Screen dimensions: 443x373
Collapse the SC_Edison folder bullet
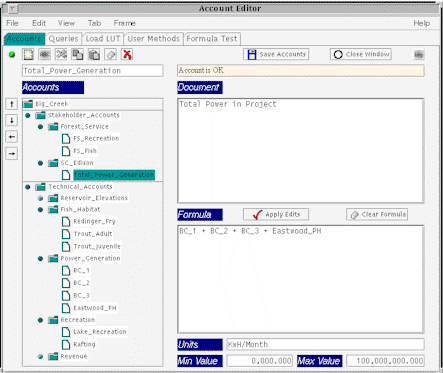coord(40,163)
